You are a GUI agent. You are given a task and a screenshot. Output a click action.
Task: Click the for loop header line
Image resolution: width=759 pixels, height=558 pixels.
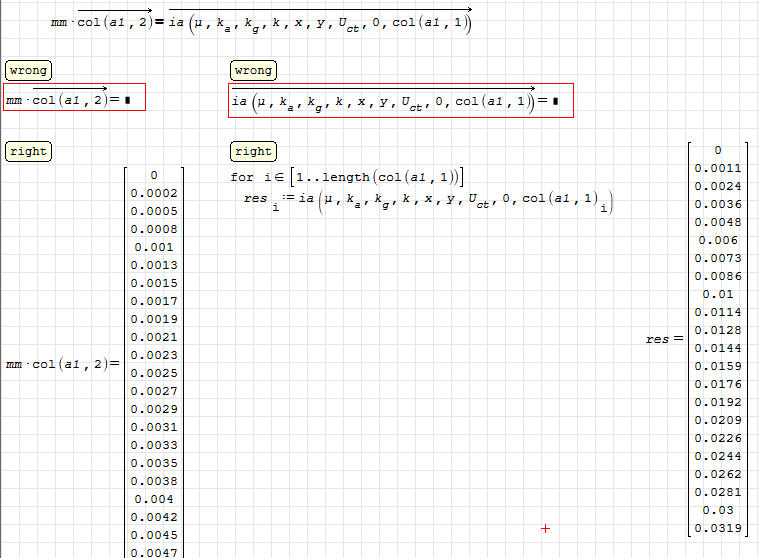click(x=346, y=177)
